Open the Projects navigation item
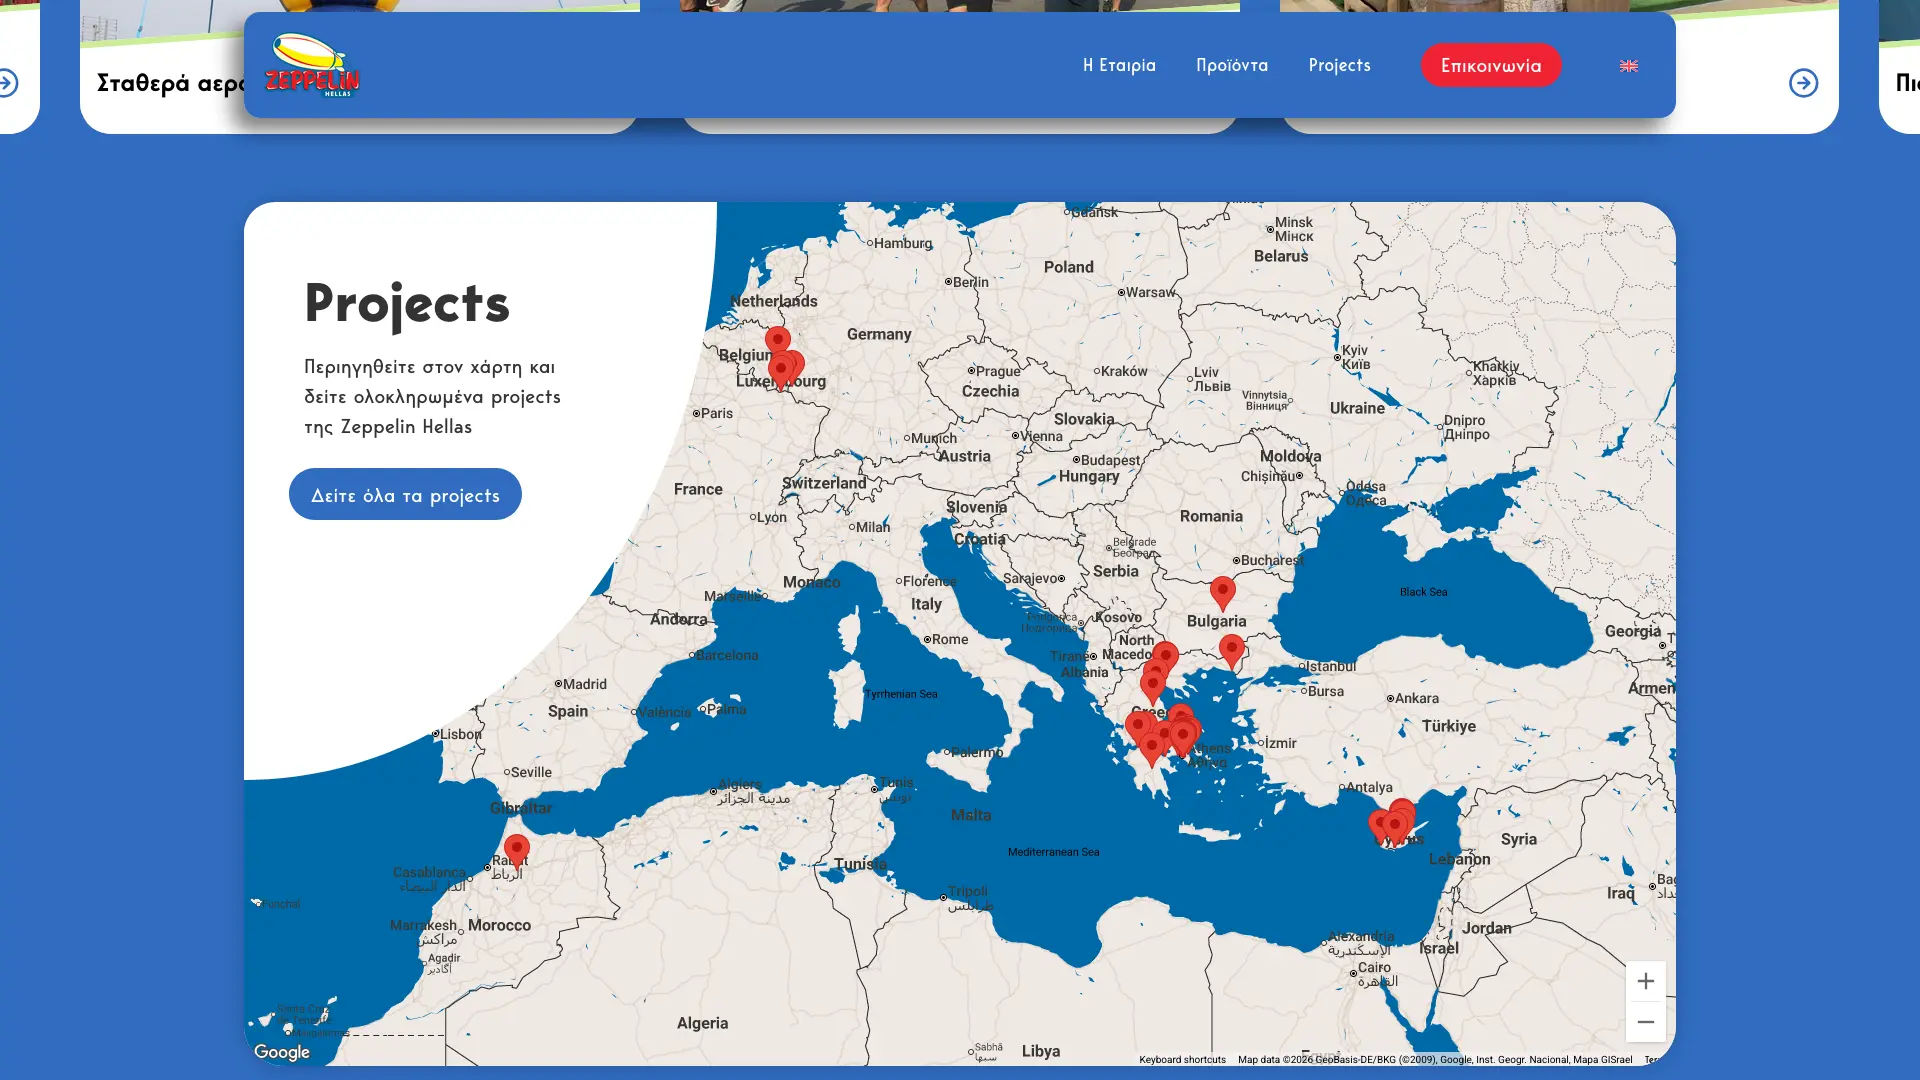The image size is (1920, 1080). (1339, 65)
